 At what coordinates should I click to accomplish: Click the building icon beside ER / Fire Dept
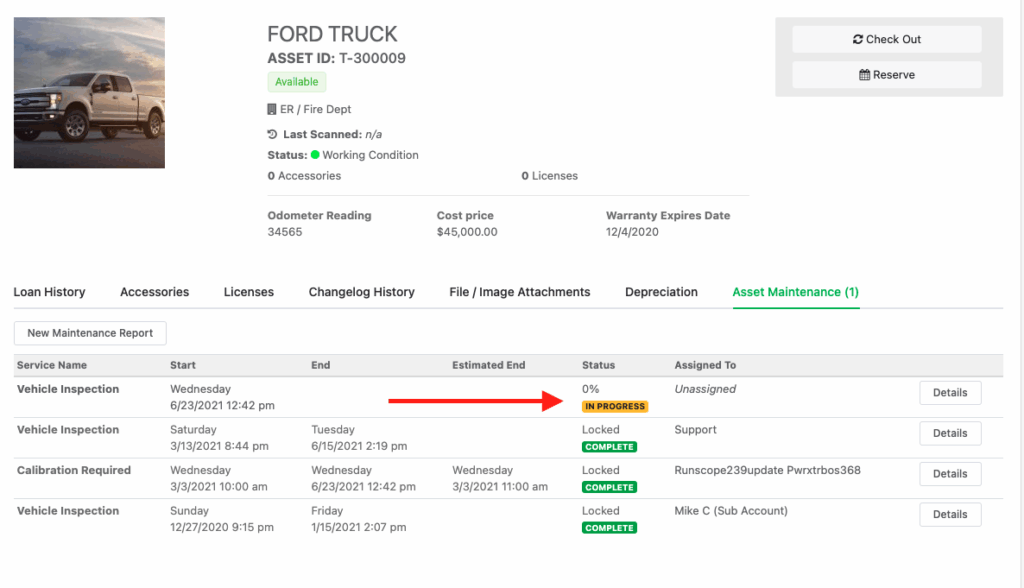tap(271, 108)
